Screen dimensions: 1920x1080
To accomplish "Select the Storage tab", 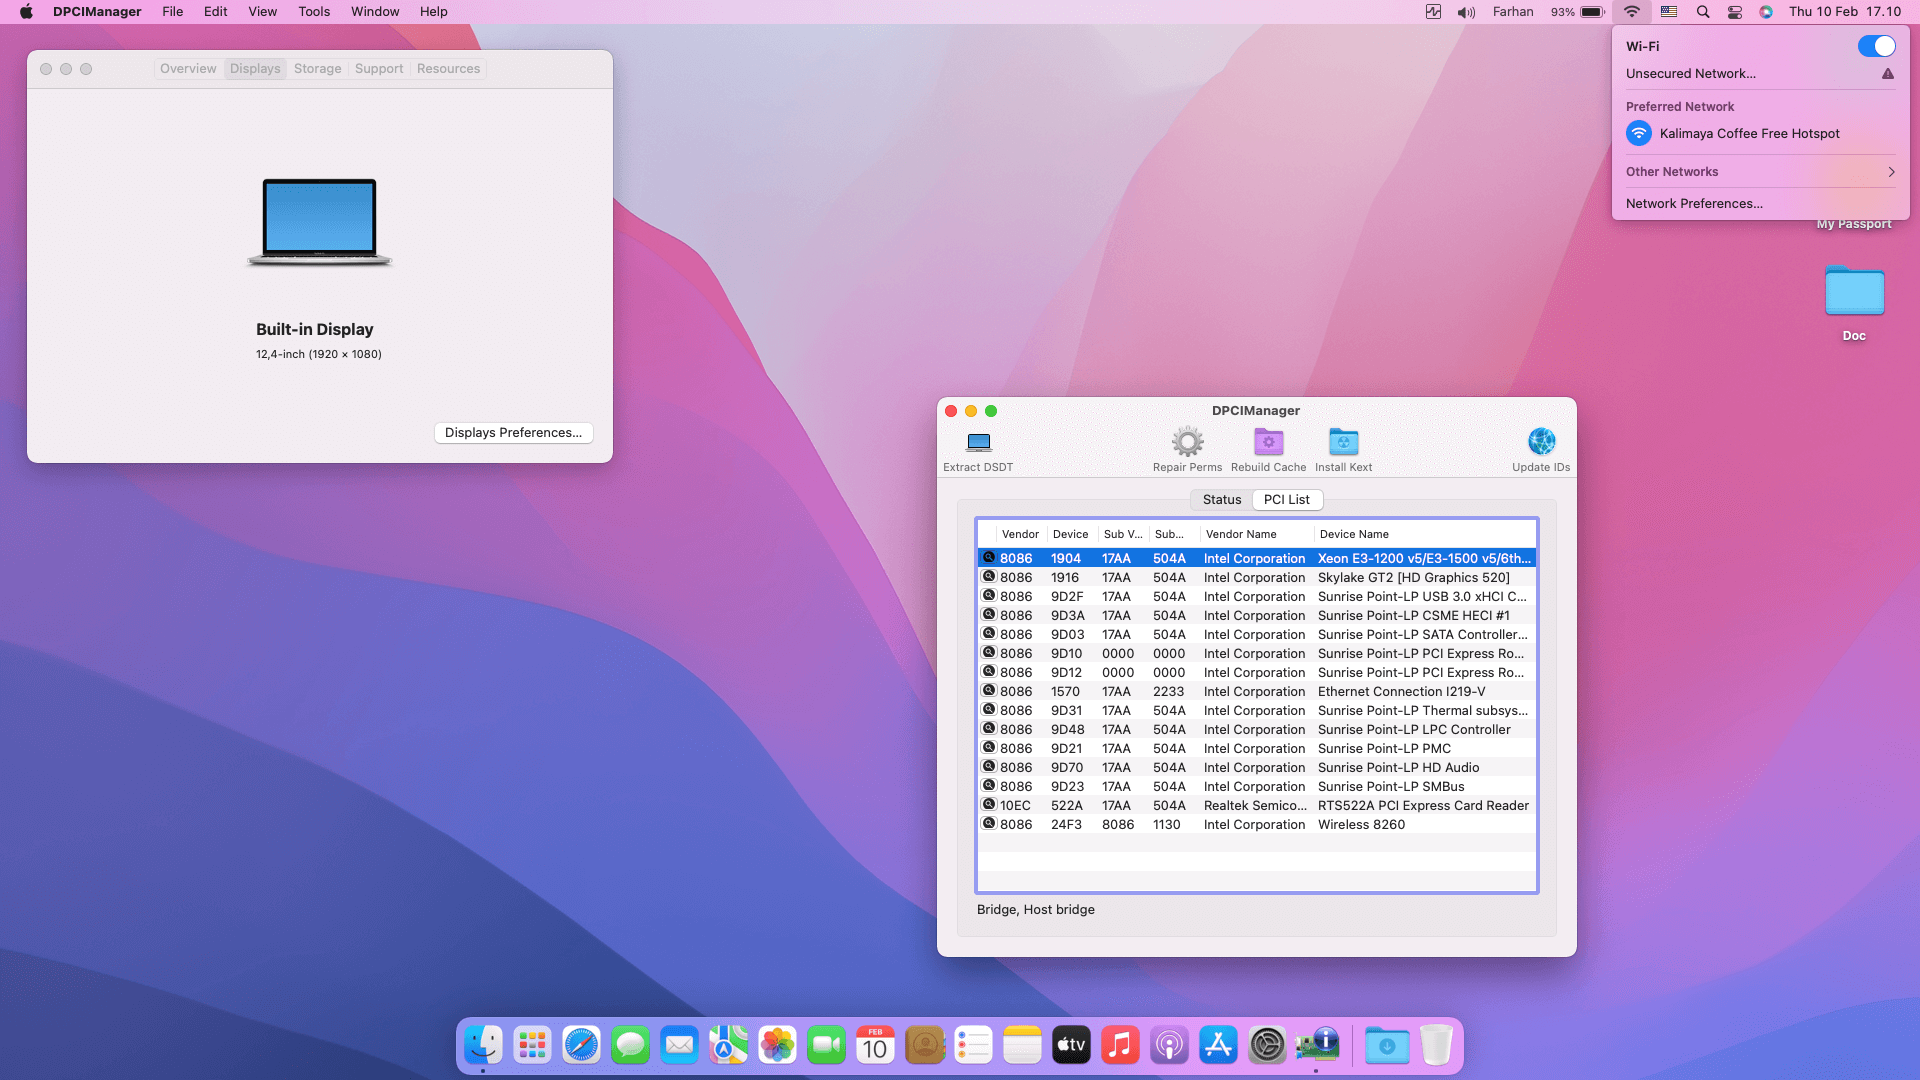I will click(317, 69).
